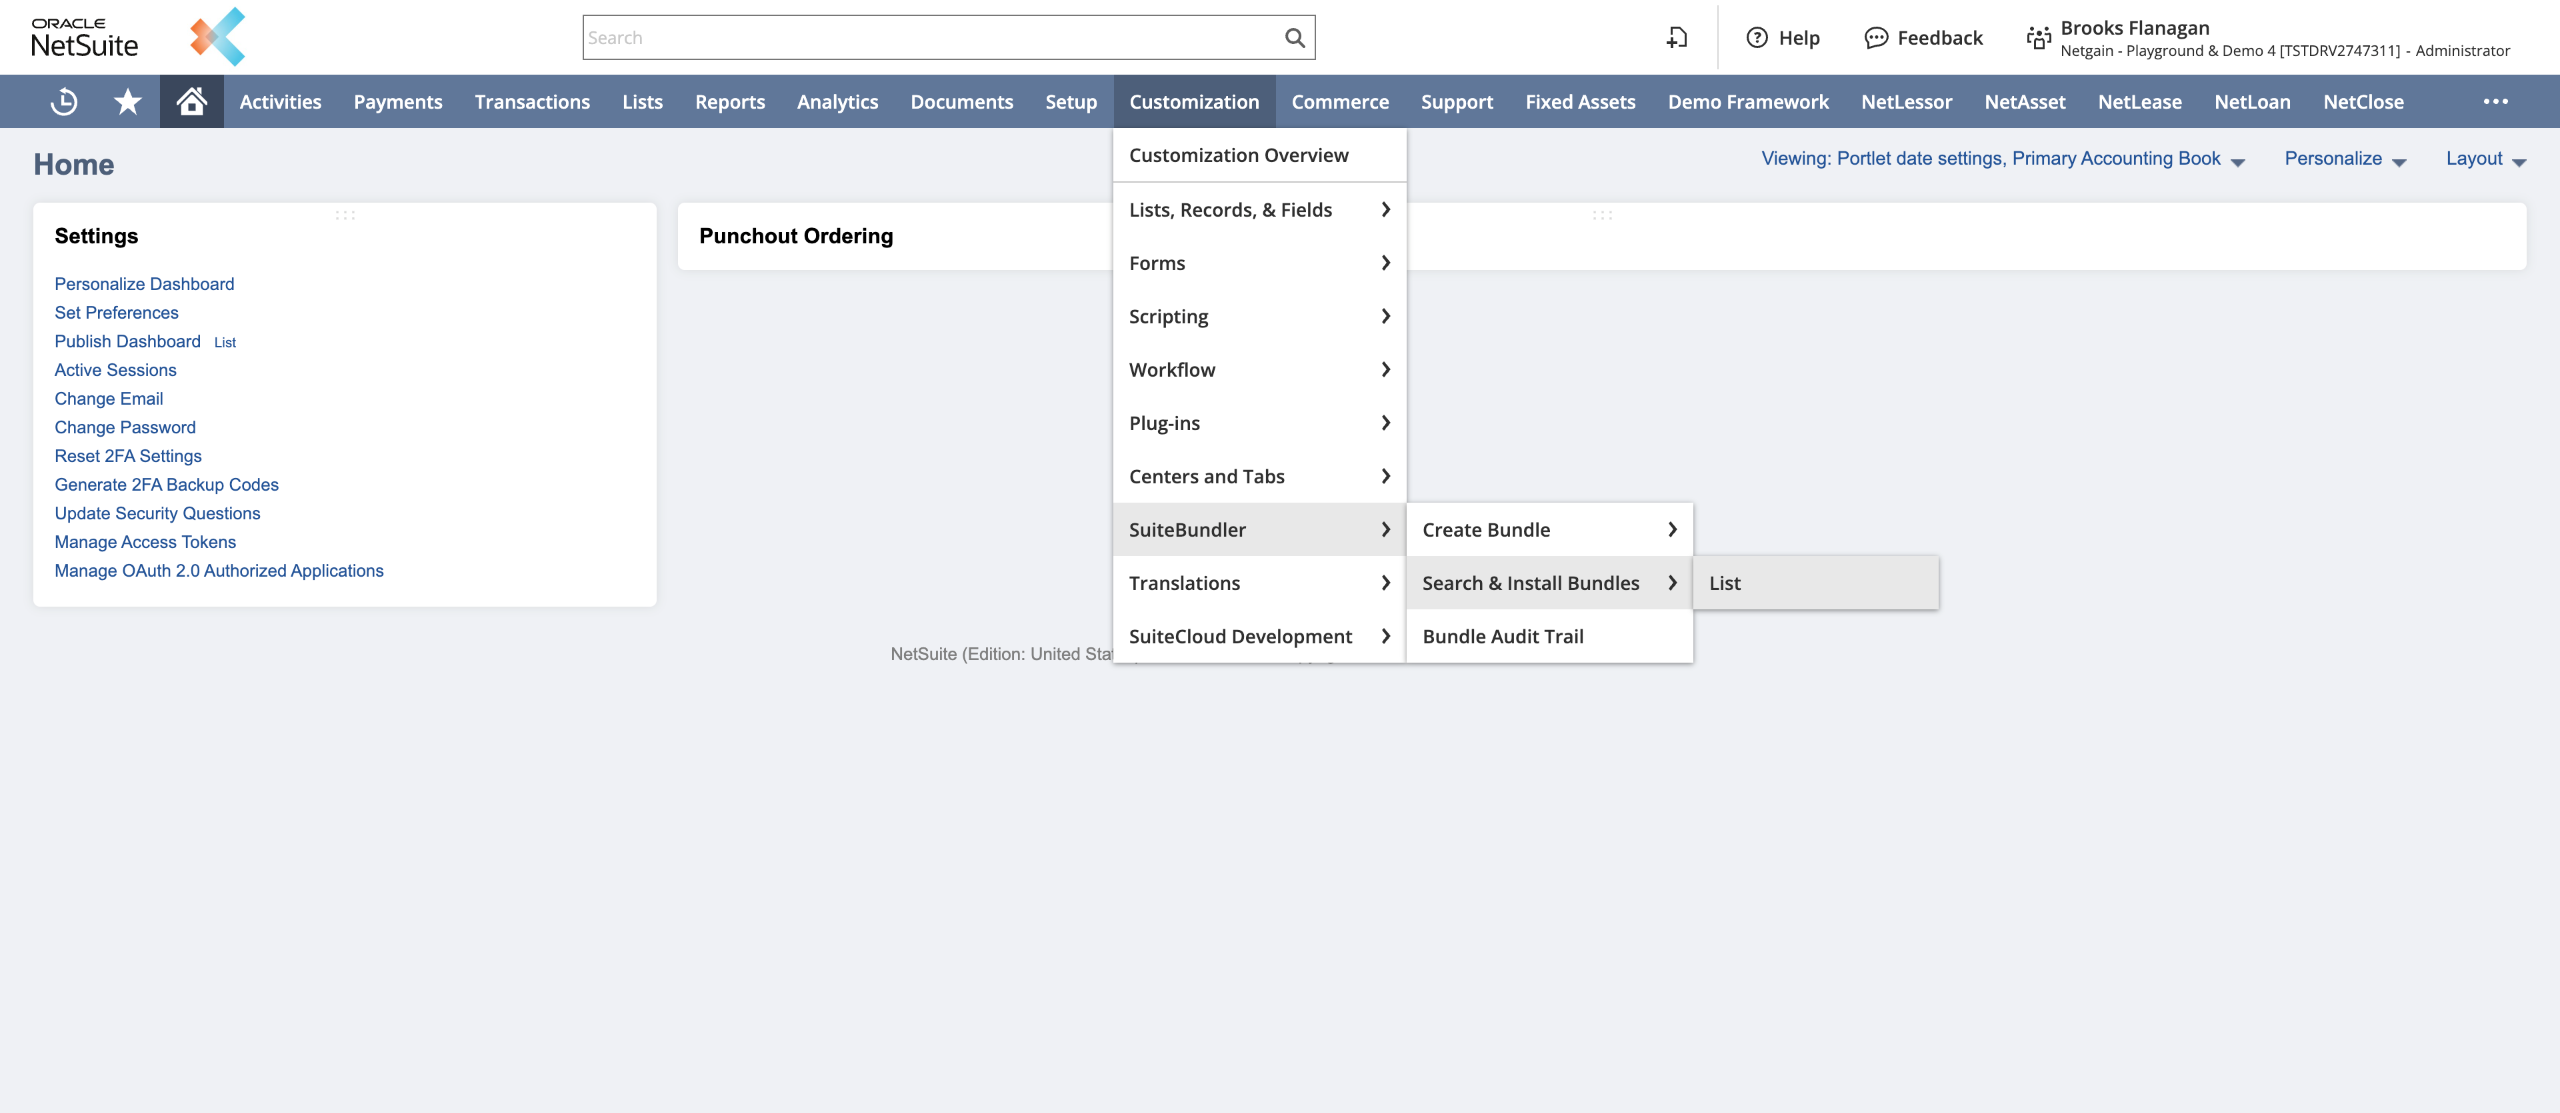Go to the Home house icon
Image resolution: width=2560 pixels, height=1113 pixels.
pos(191,101)
